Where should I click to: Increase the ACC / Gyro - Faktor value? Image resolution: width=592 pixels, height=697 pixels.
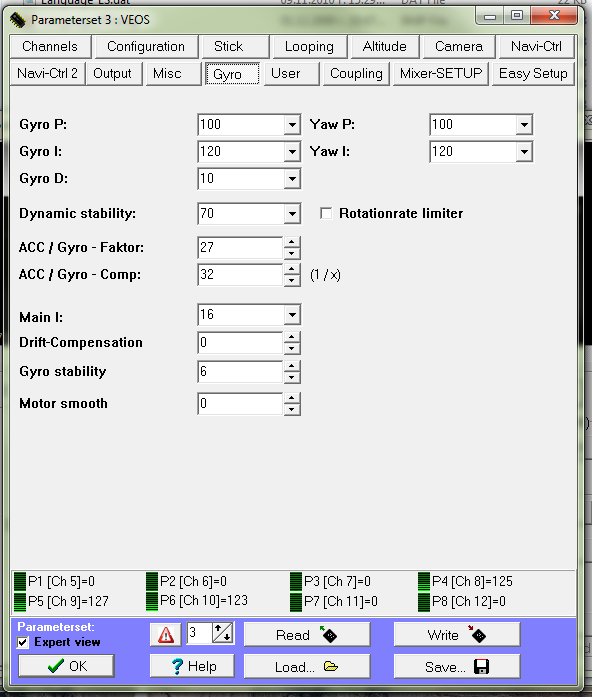292,242
